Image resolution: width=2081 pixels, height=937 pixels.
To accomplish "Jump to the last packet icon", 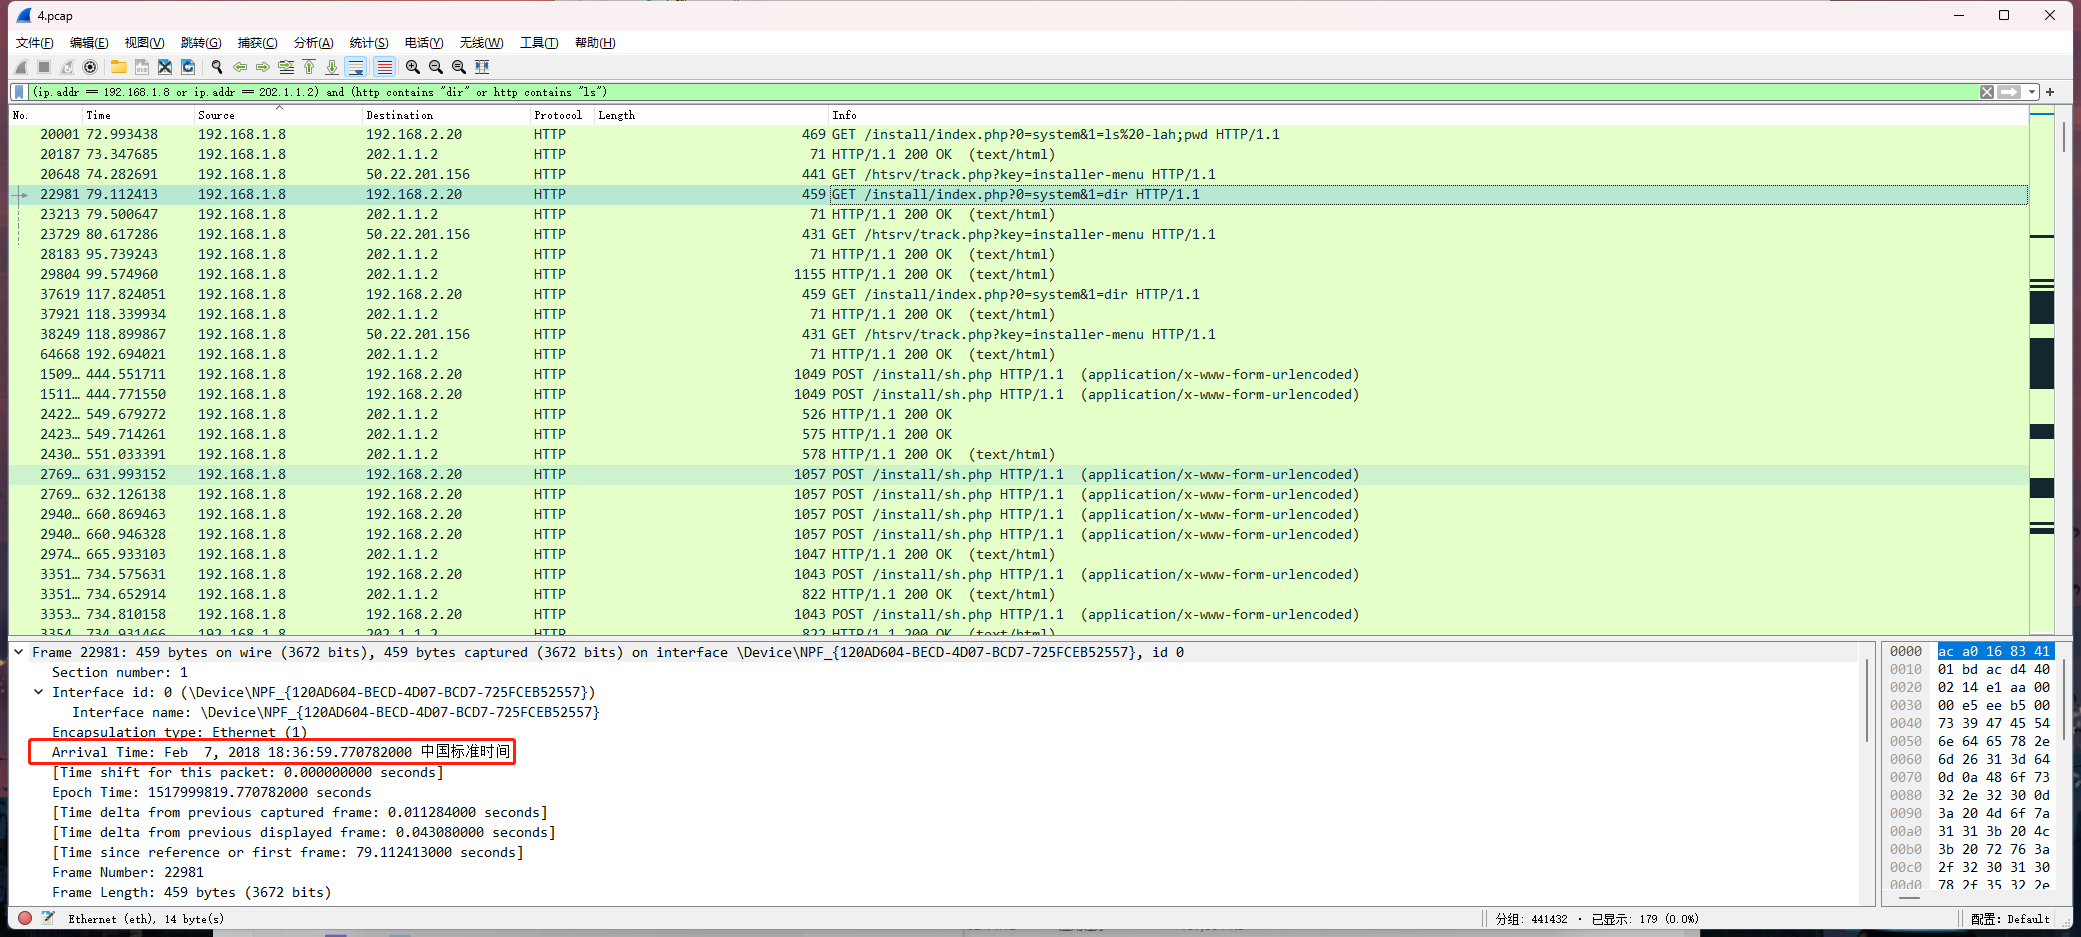I will [332, 67].
